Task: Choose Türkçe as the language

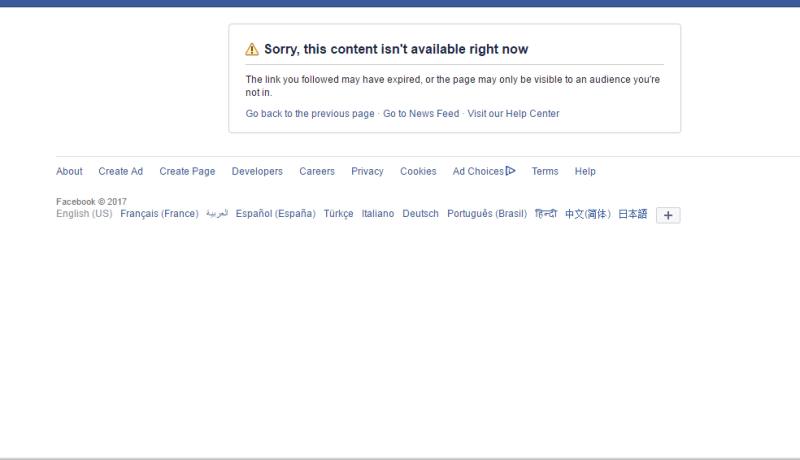Action: pos(338,214)
